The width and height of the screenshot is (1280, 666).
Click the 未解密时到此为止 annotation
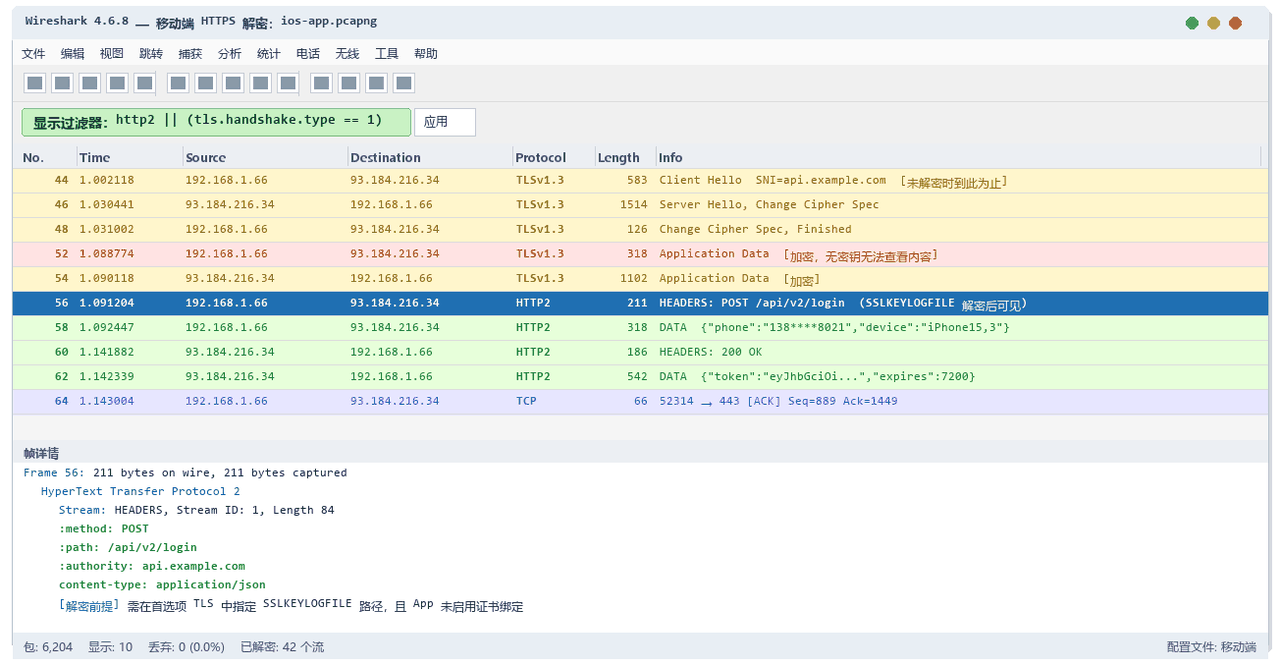point(954,182)
